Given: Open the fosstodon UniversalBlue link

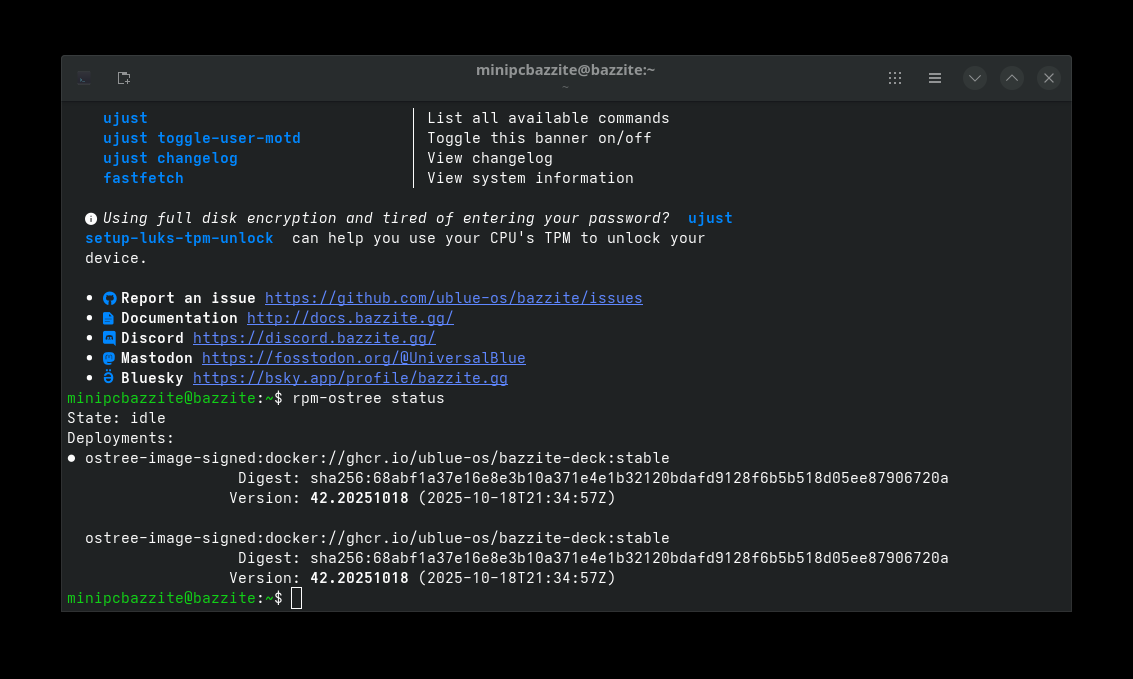Looking at the screenshot, I should [363, 358].
